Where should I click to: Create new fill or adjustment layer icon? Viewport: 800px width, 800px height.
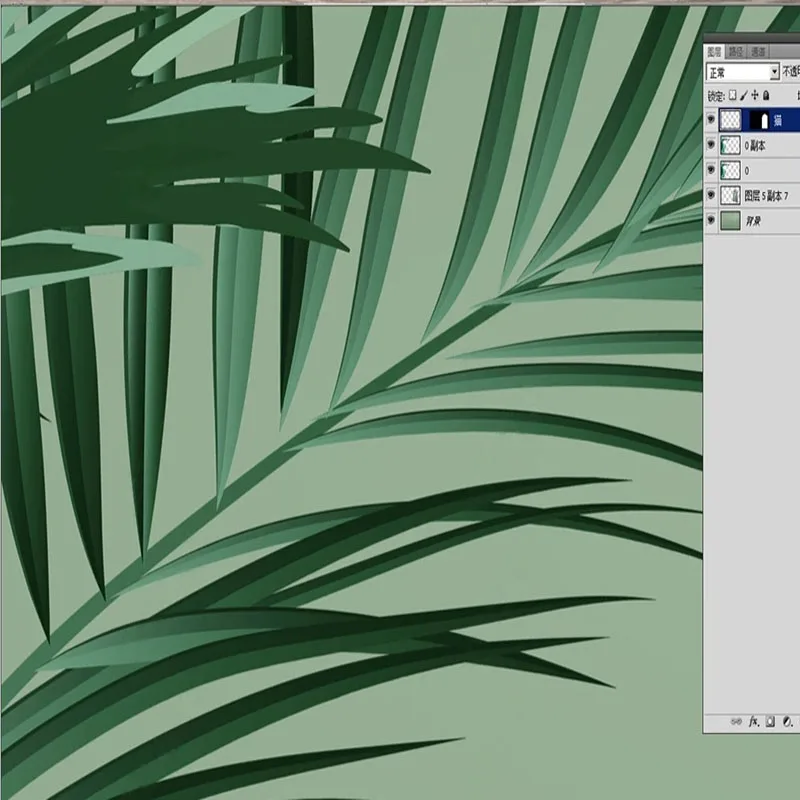pos(788,721)
